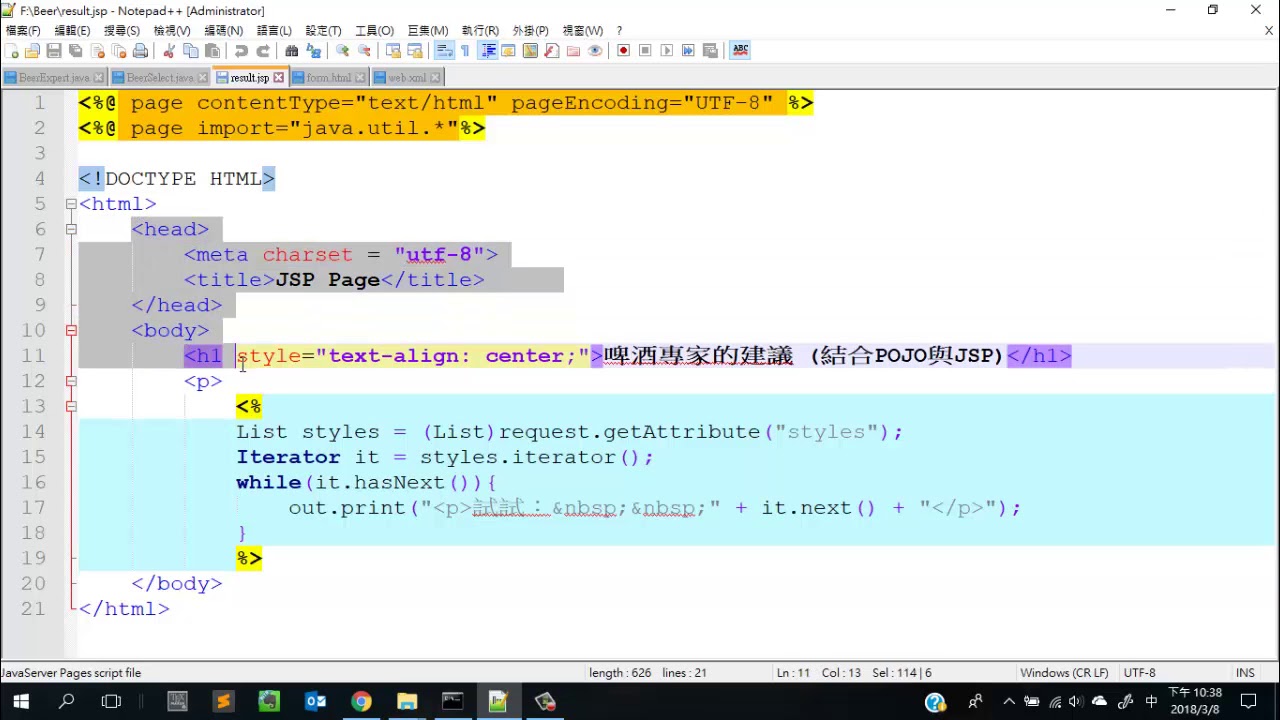Cut selection with the scissors icon

169,50
